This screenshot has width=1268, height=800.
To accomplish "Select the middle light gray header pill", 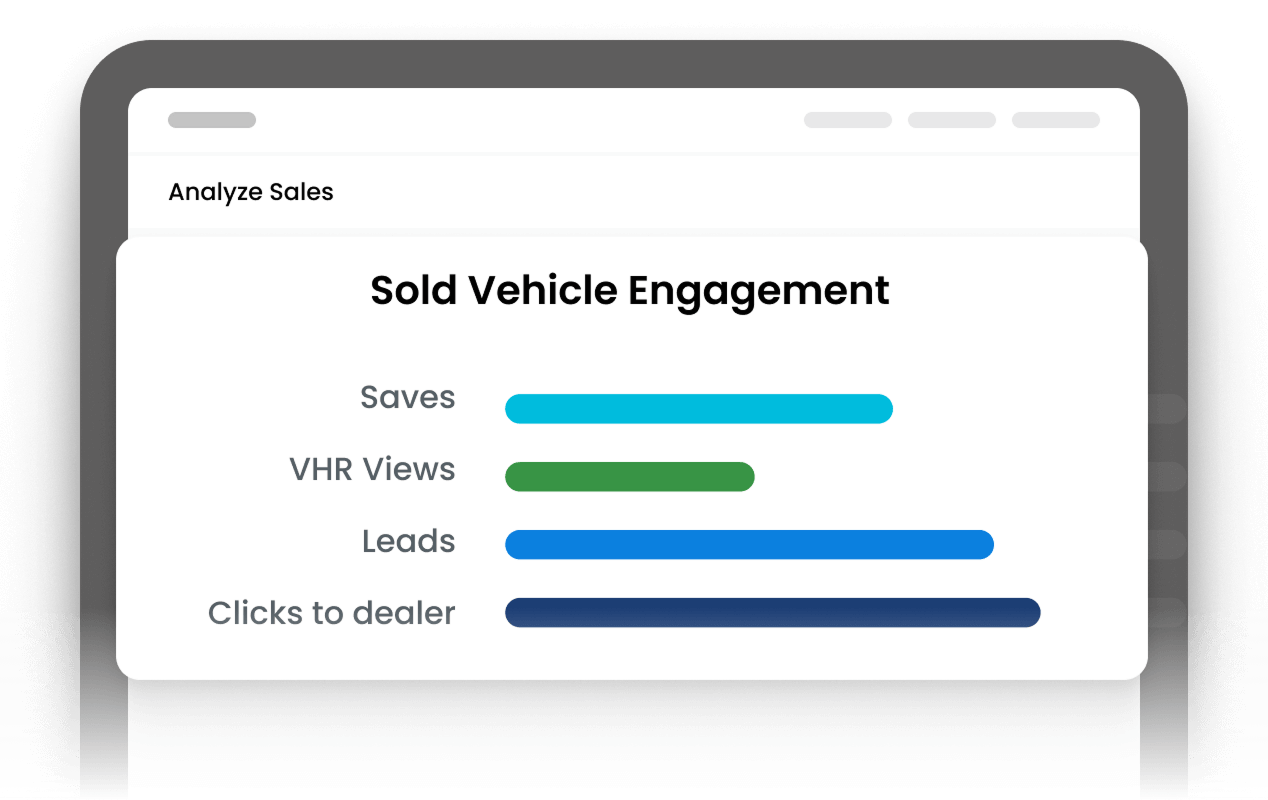I will click(952, 120).
